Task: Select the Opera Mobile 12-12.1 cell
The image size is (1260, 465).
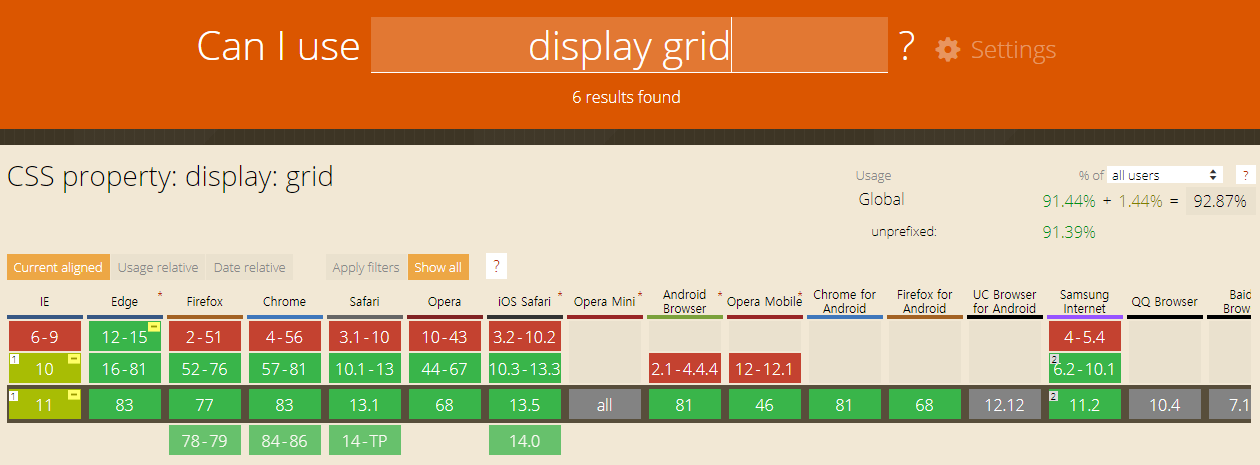Action: [765, 368]
